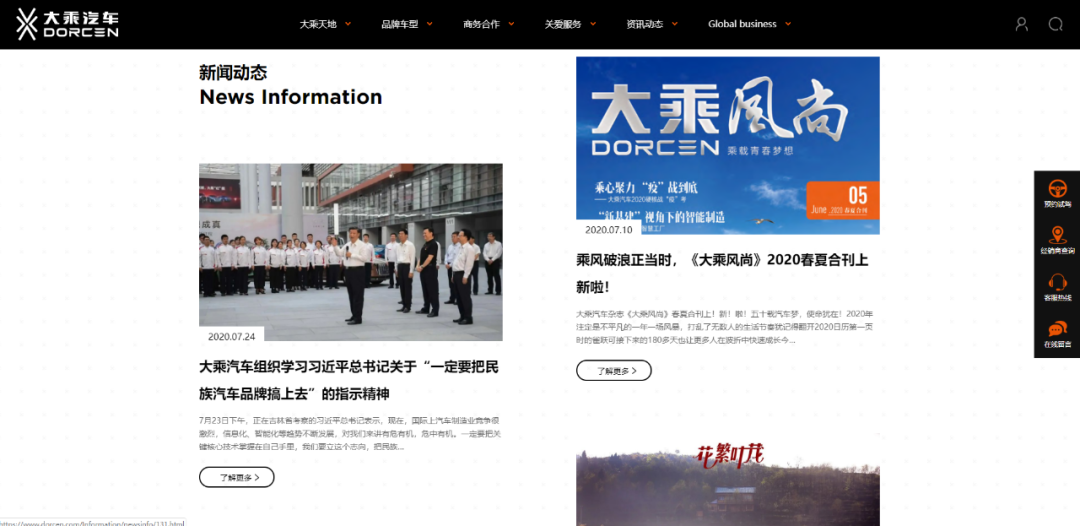
Task: Click the date label 2020.07.24
Action: click(231, 337)
